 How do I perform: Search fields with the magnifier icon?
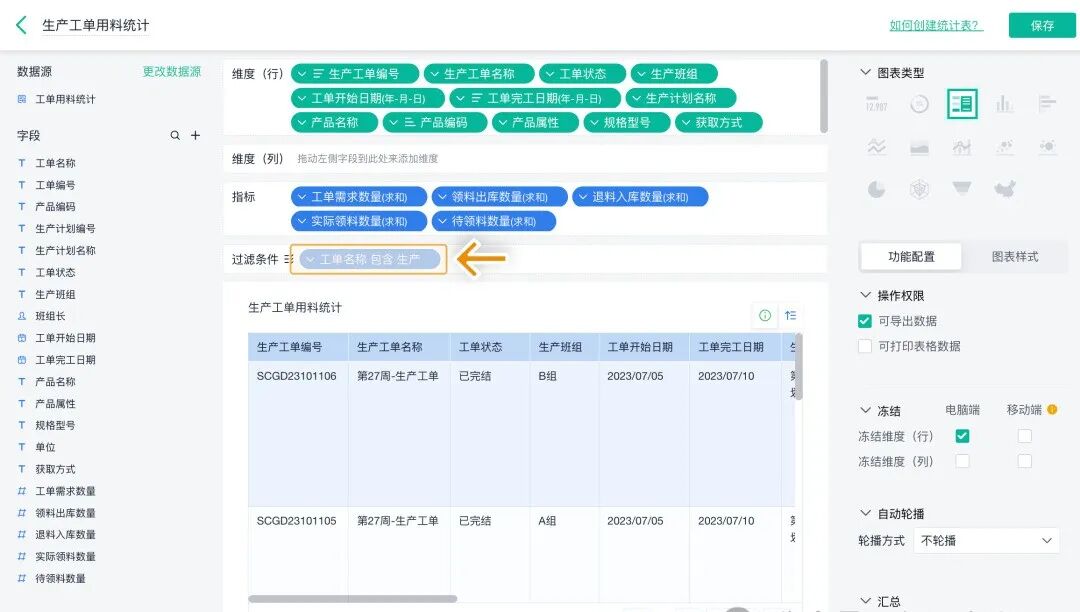click(x=175, y=136)
